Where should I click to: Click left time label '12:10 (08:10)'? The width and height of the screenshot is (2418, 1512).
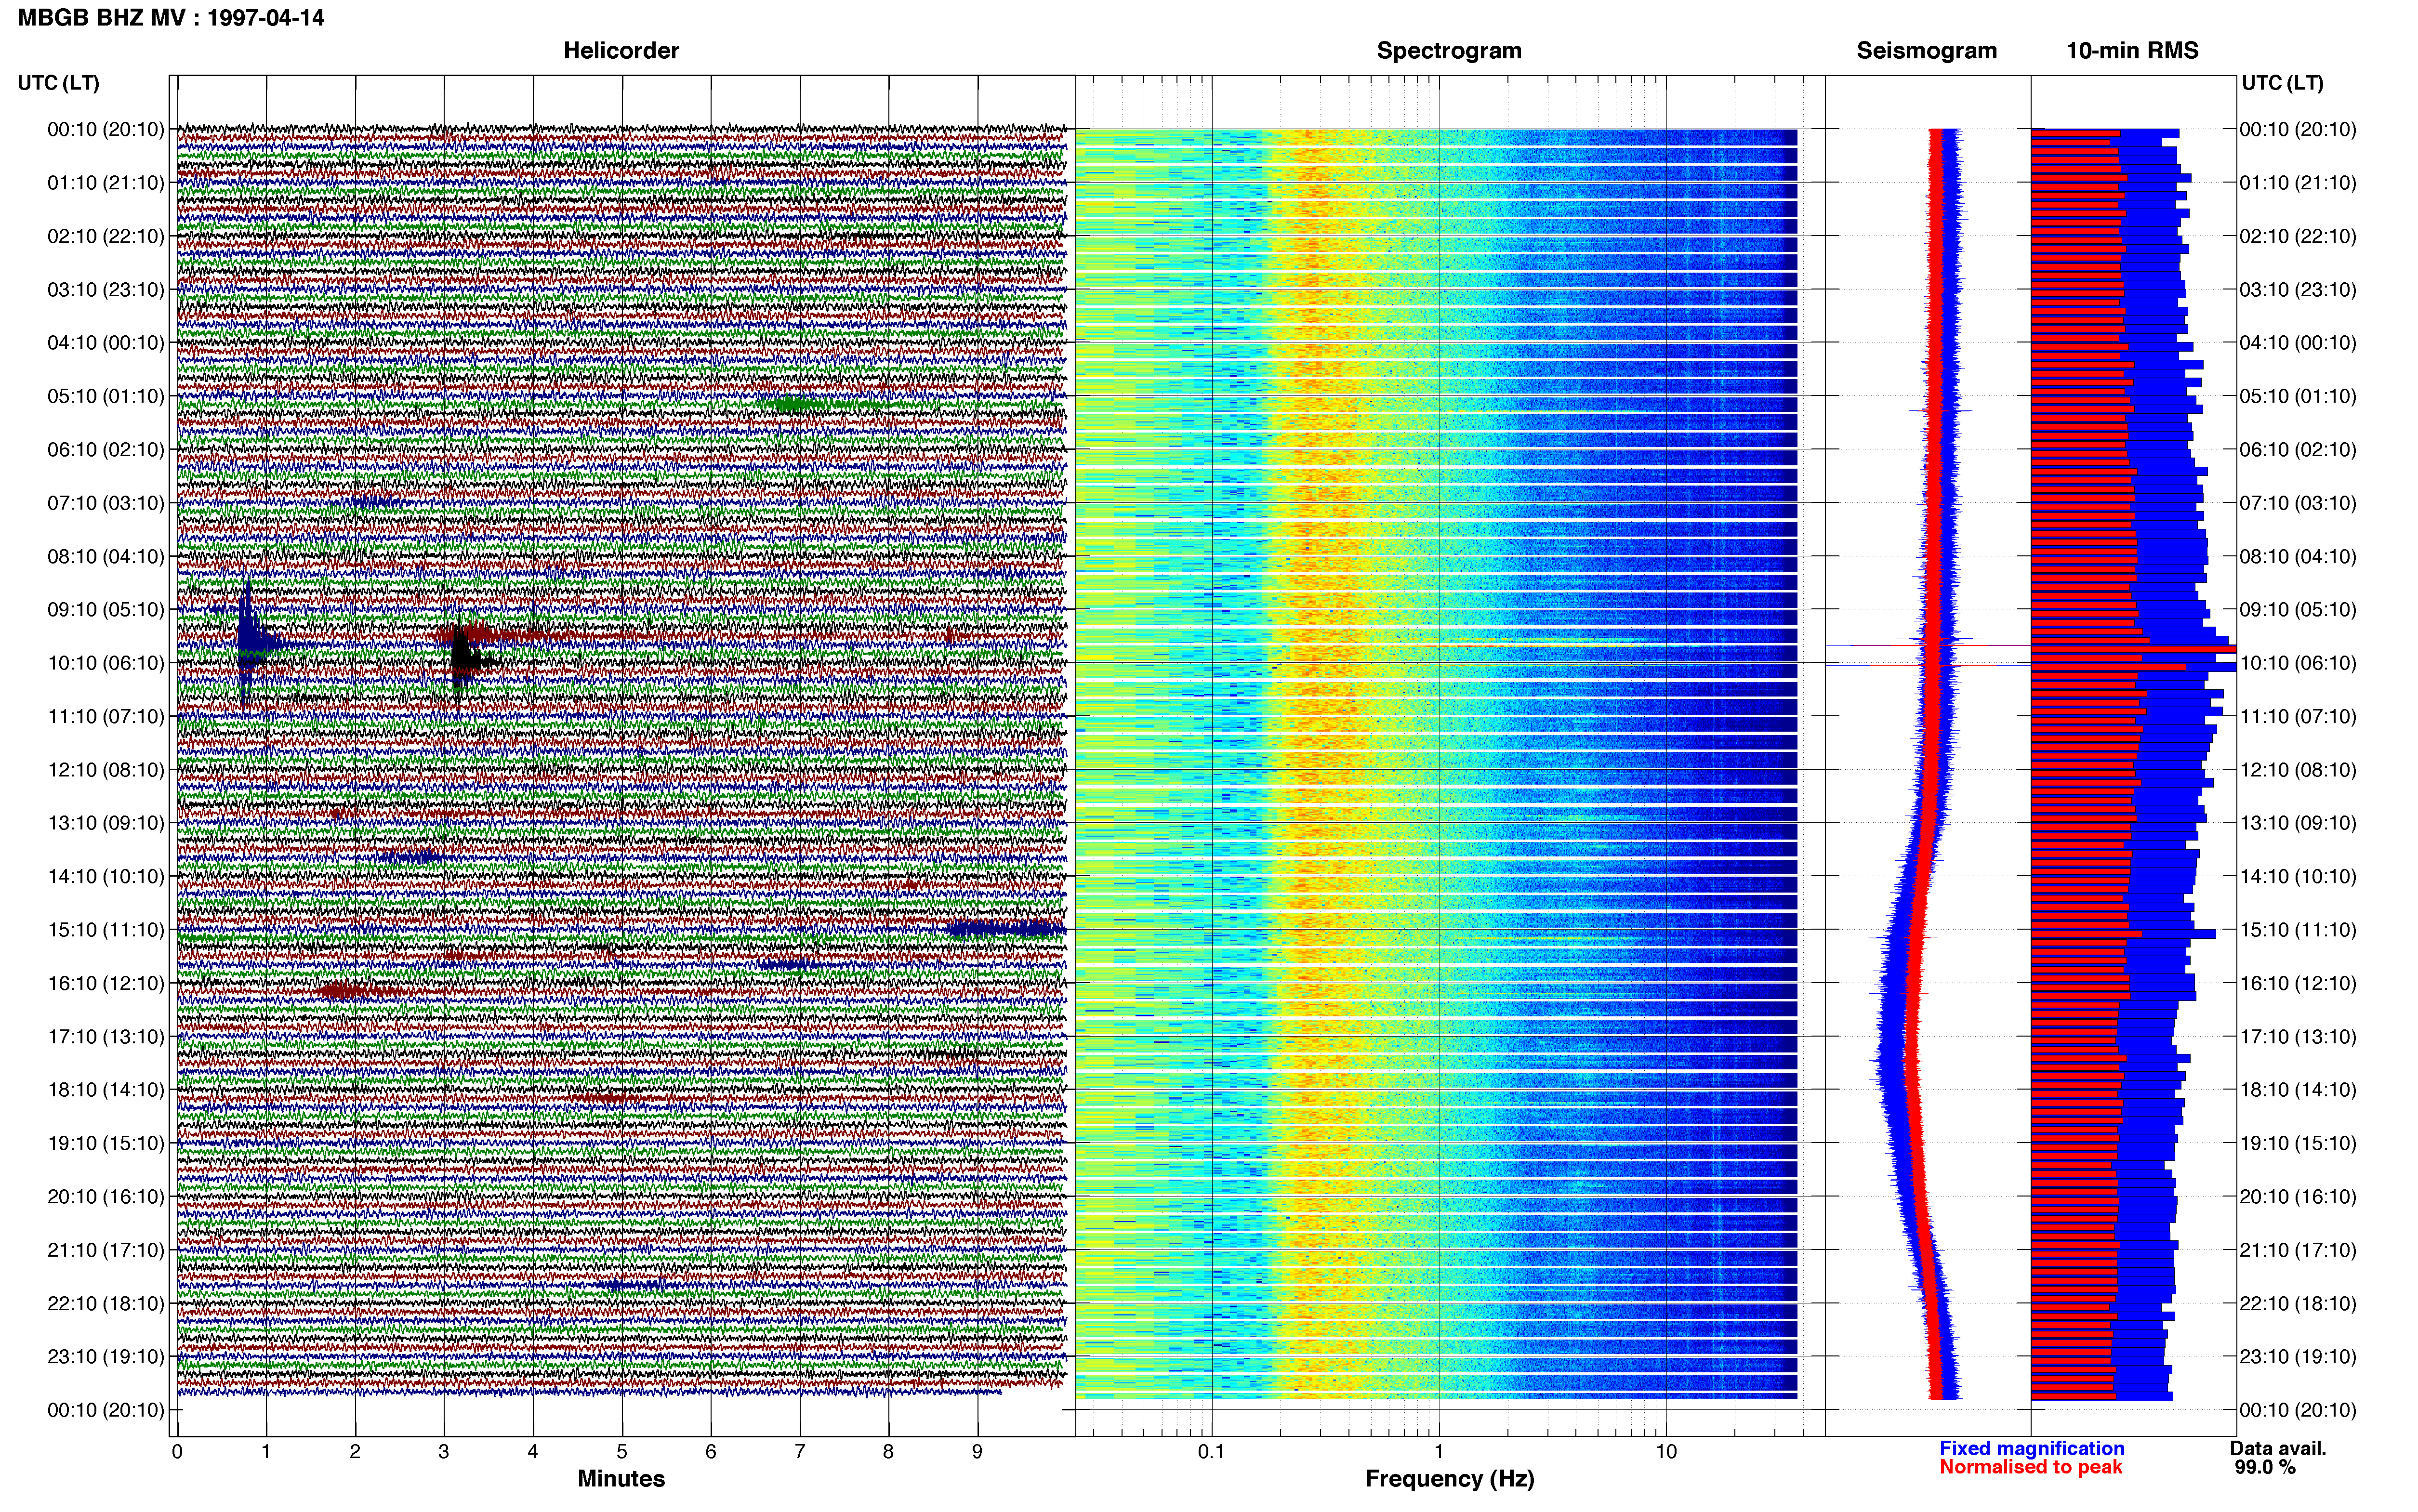click(x=106, y=770)
